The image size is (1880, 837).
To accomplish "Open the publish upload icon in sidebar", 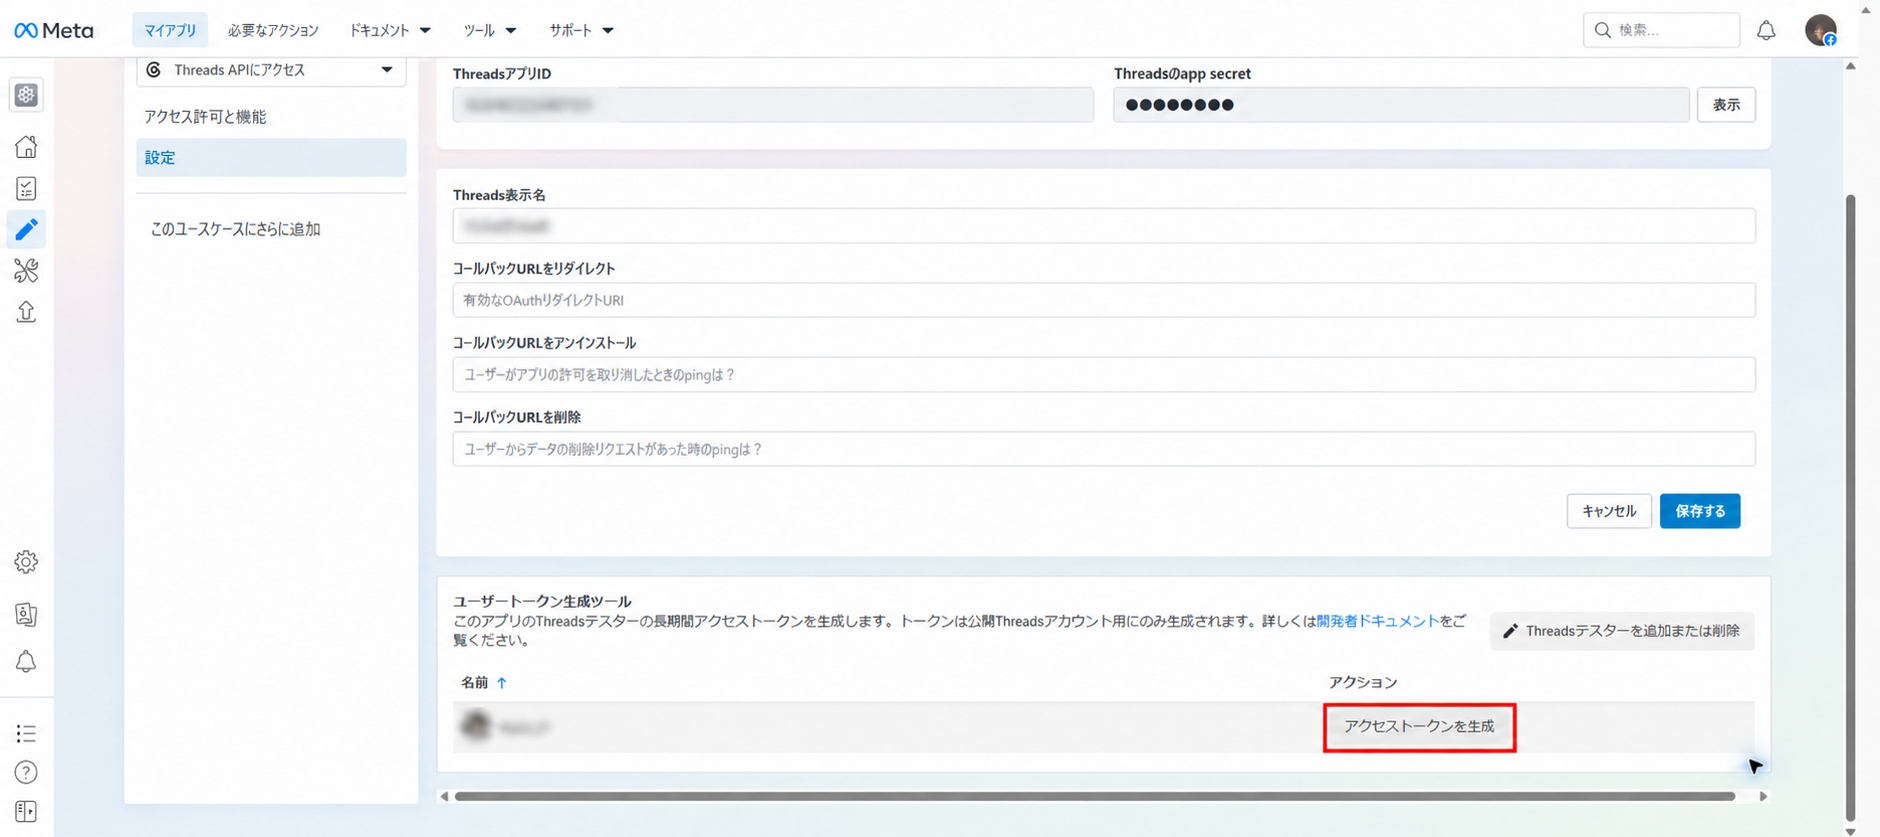I will (26, 312).
